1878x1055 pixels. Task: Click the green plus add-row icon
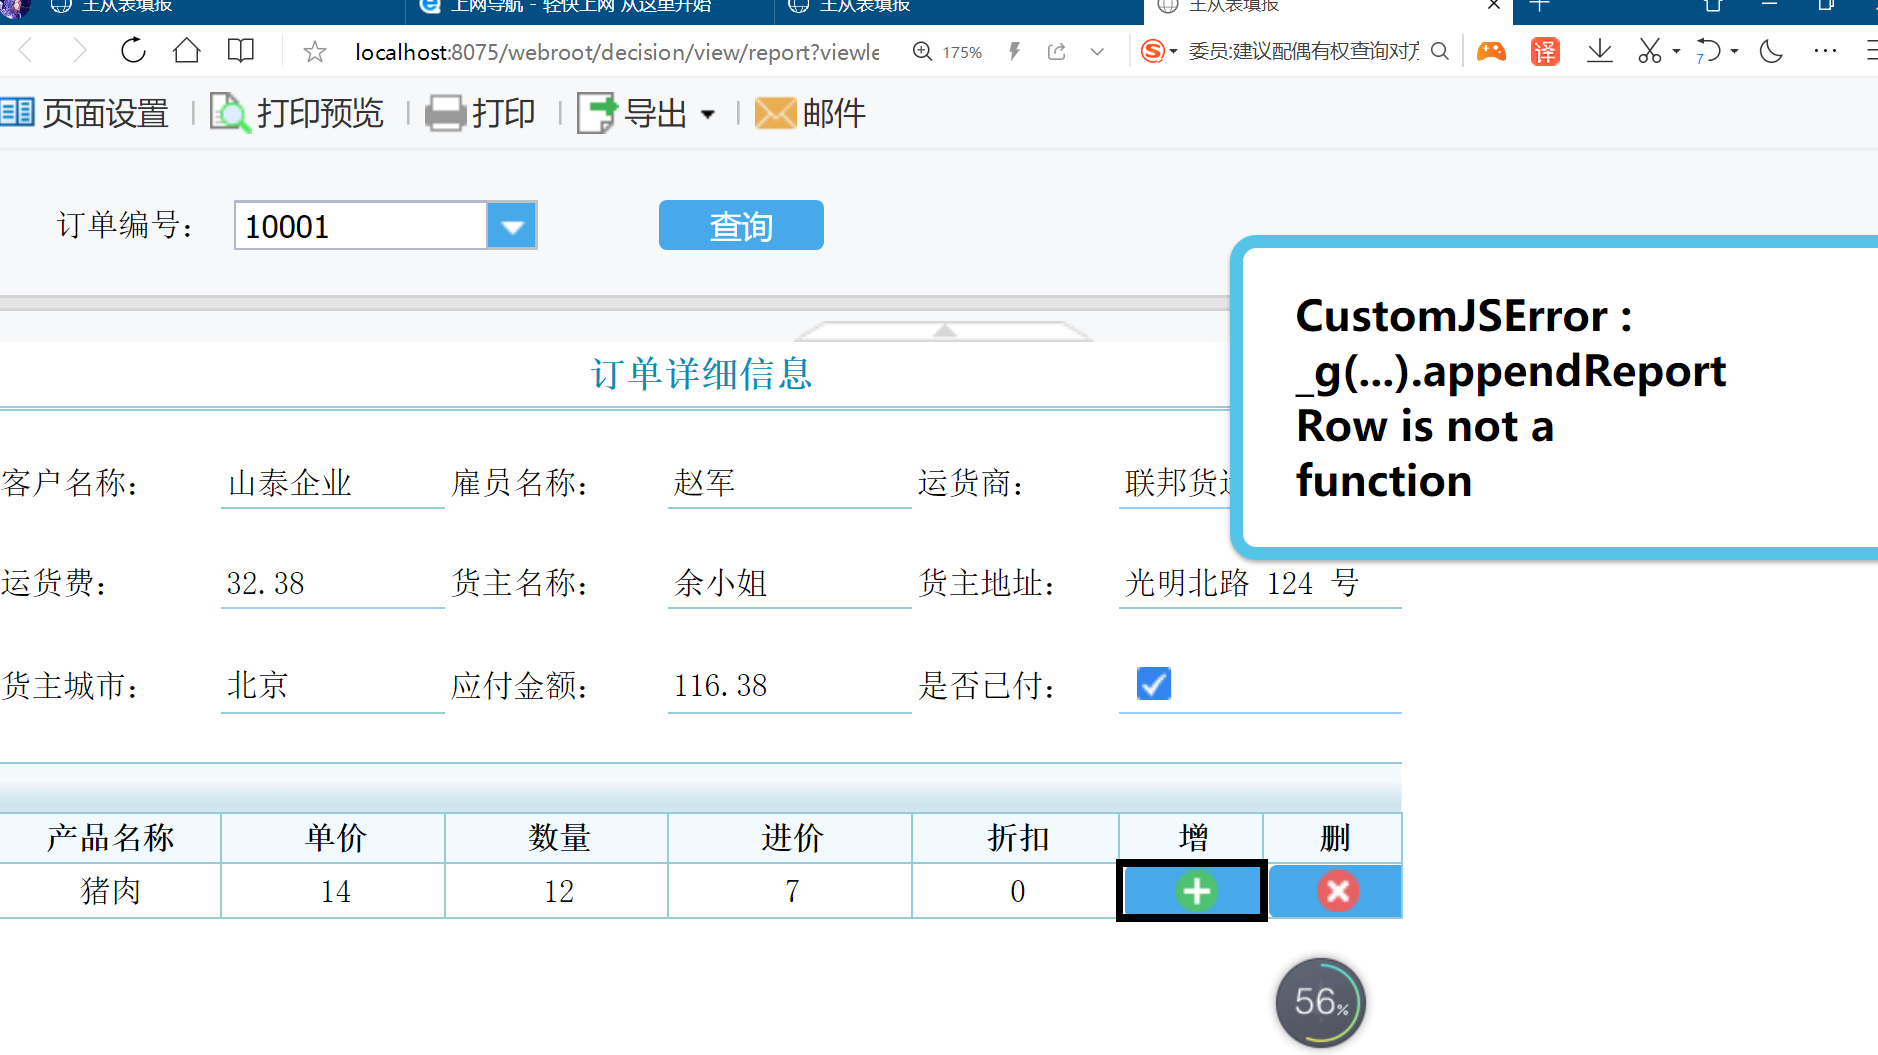pyautogui.click(x=1195, y=891)
